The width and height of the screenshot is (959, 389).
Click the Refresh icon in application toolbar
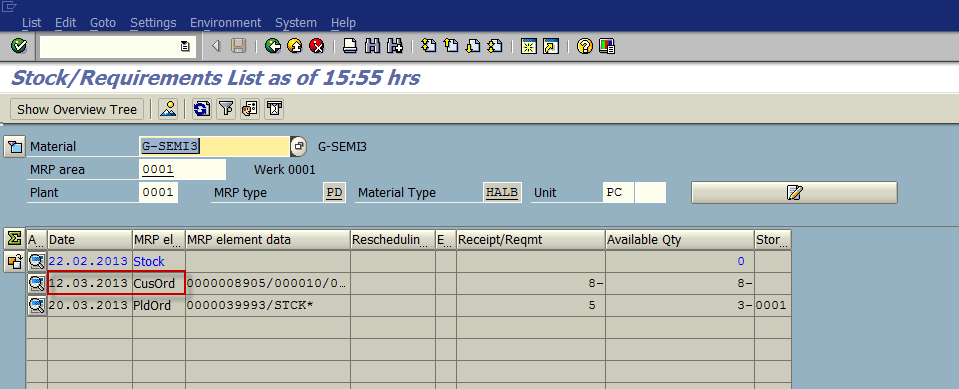click(201, 109)
